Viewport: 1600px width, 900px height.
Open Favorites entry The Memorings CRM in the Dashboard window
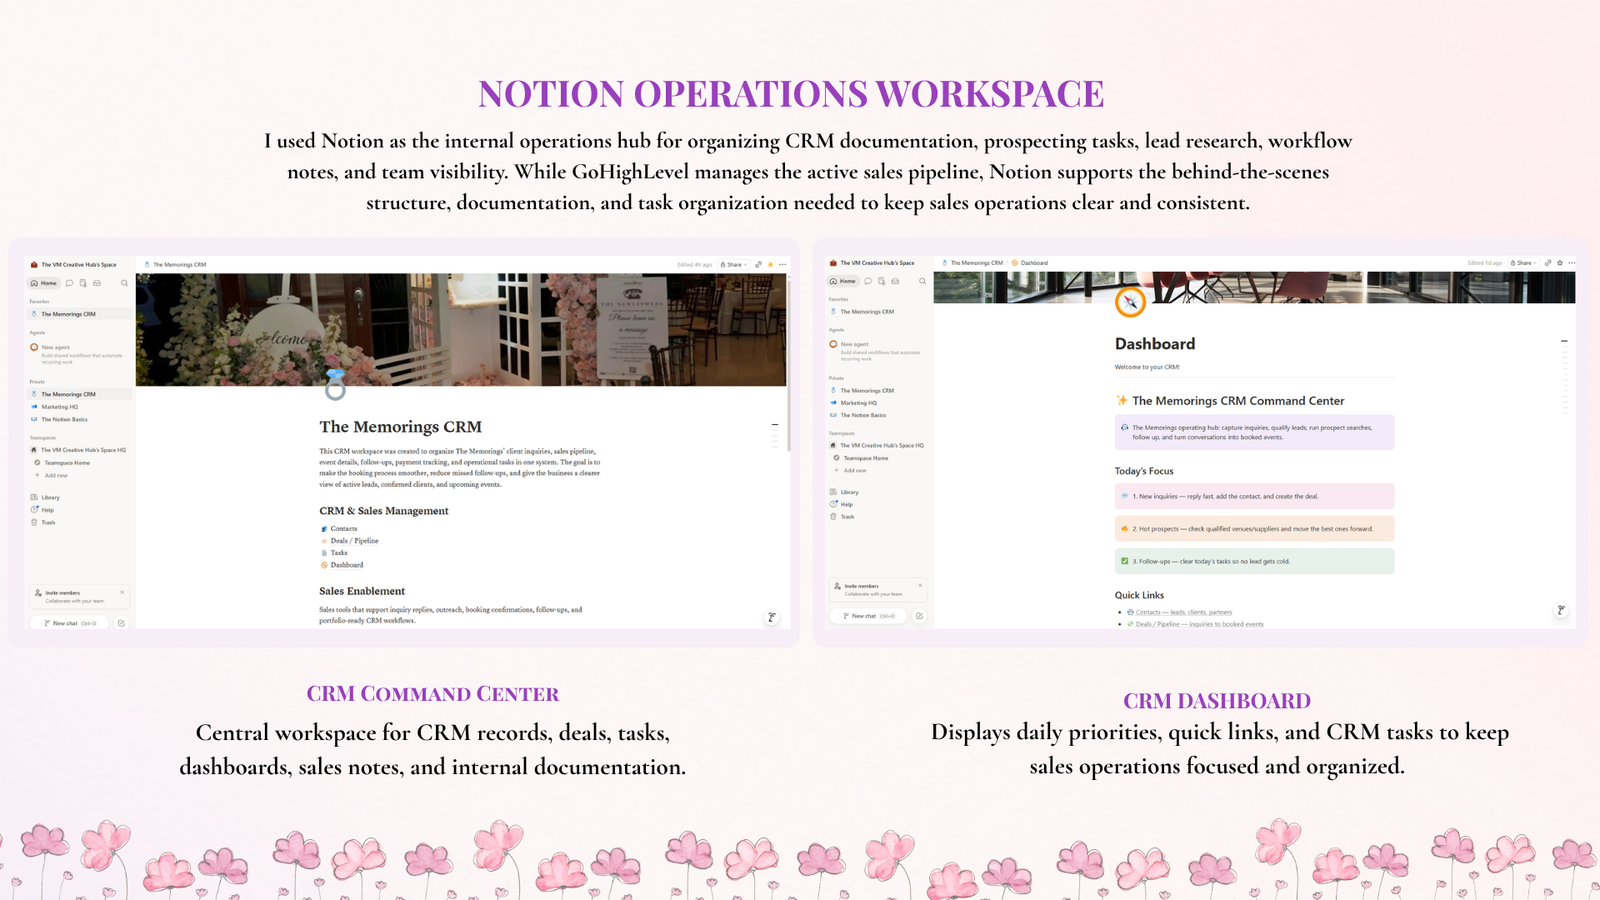[863, 312]
